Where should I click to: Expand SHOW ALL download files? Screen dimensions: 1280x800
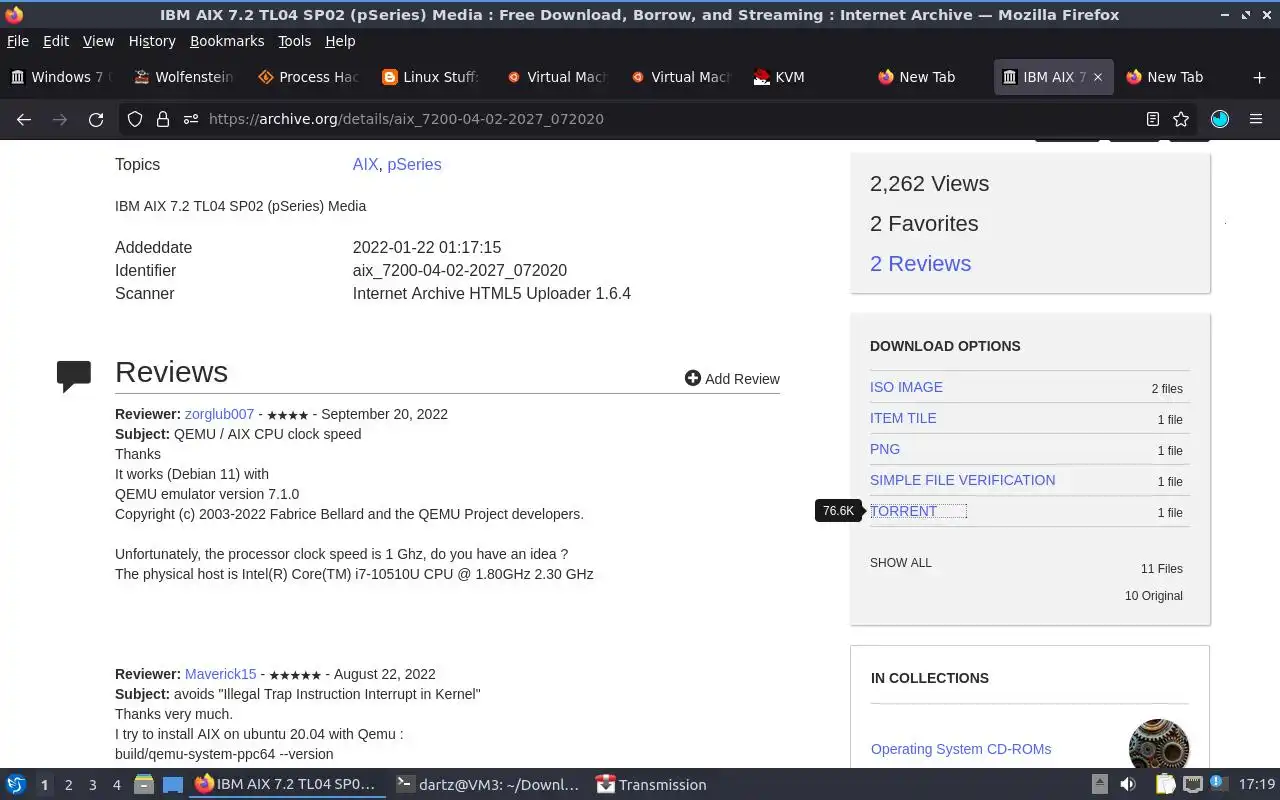[900, 563]
